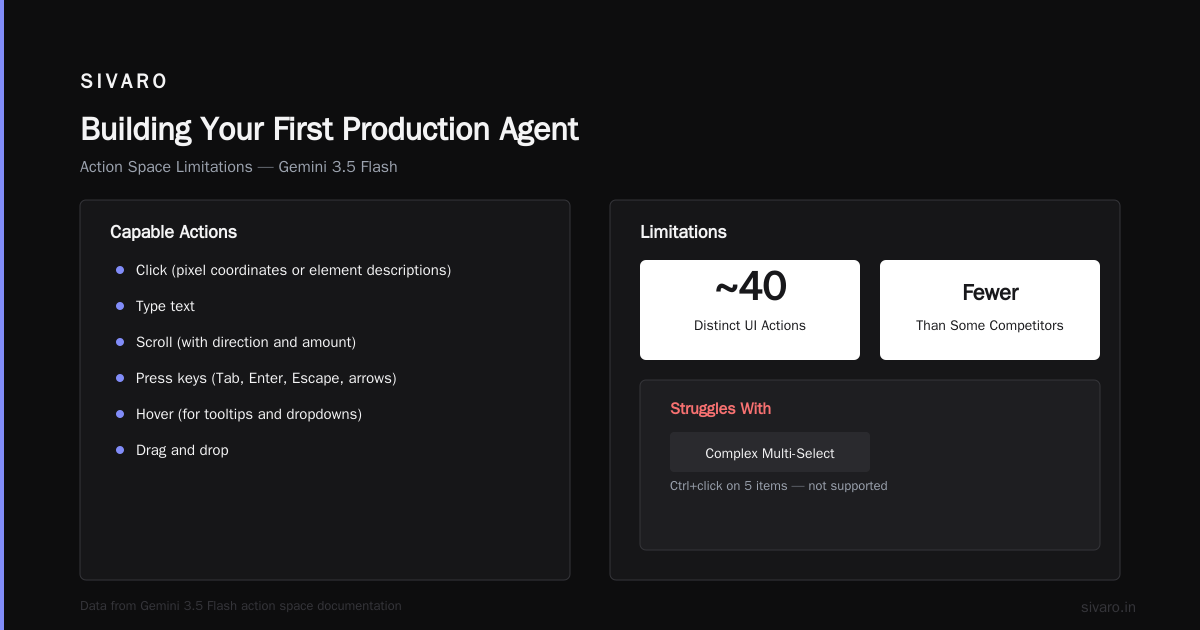
Task: Select "Press keys (Tab, Enter, Escape, arrows)" item
Action: 266,378
